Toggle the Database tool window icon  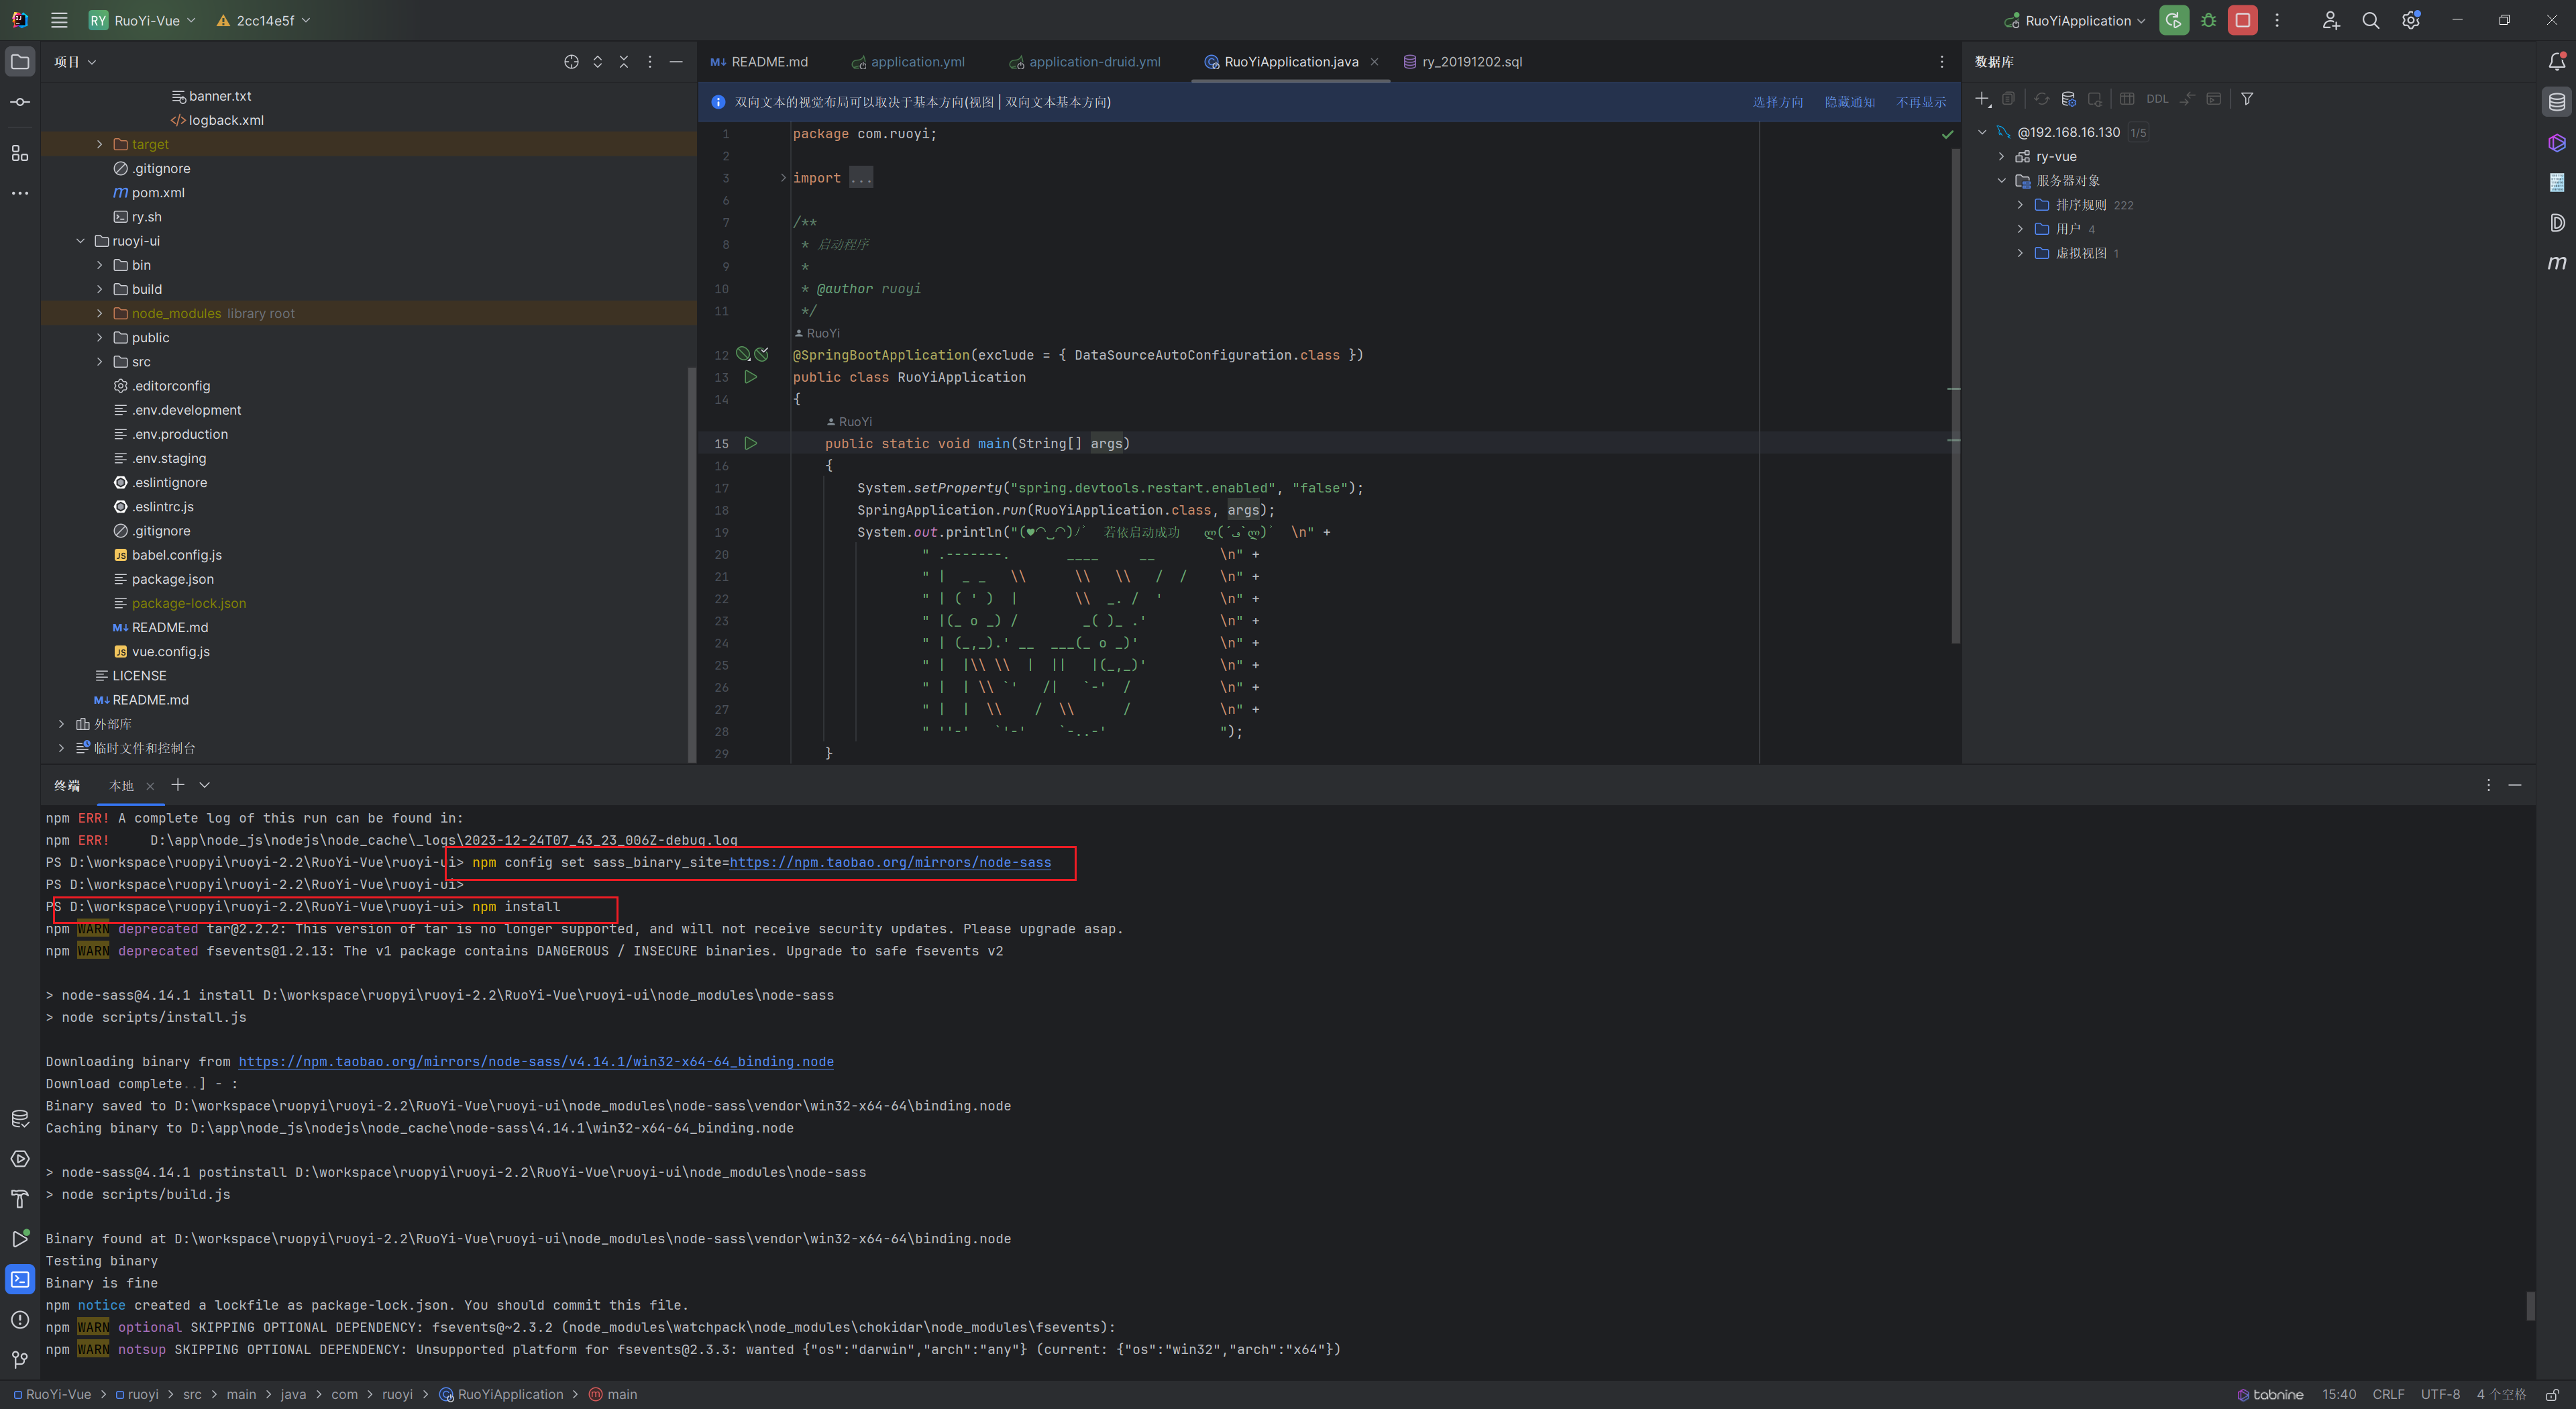[2556, 102]
